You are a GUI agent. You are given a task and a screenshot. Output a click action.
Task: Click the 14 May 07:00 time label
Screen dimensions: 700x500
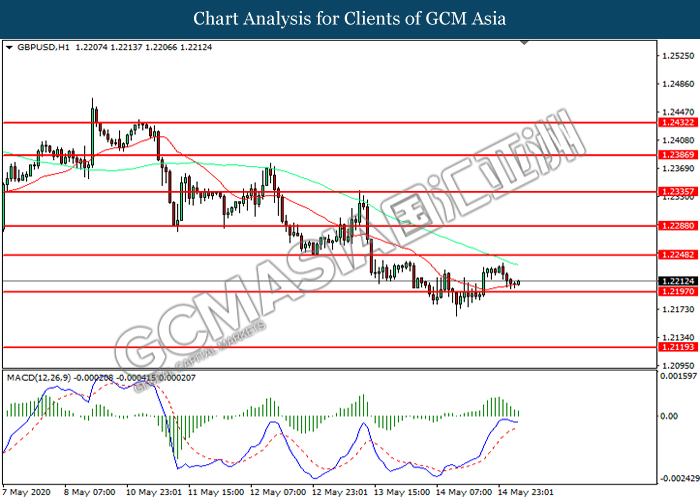click(x=464, y=492)
